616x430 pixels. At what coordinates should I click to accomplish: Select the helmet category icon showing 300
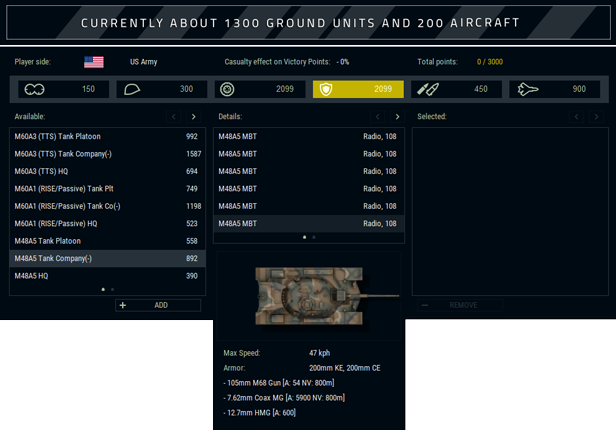click(133, 89)
